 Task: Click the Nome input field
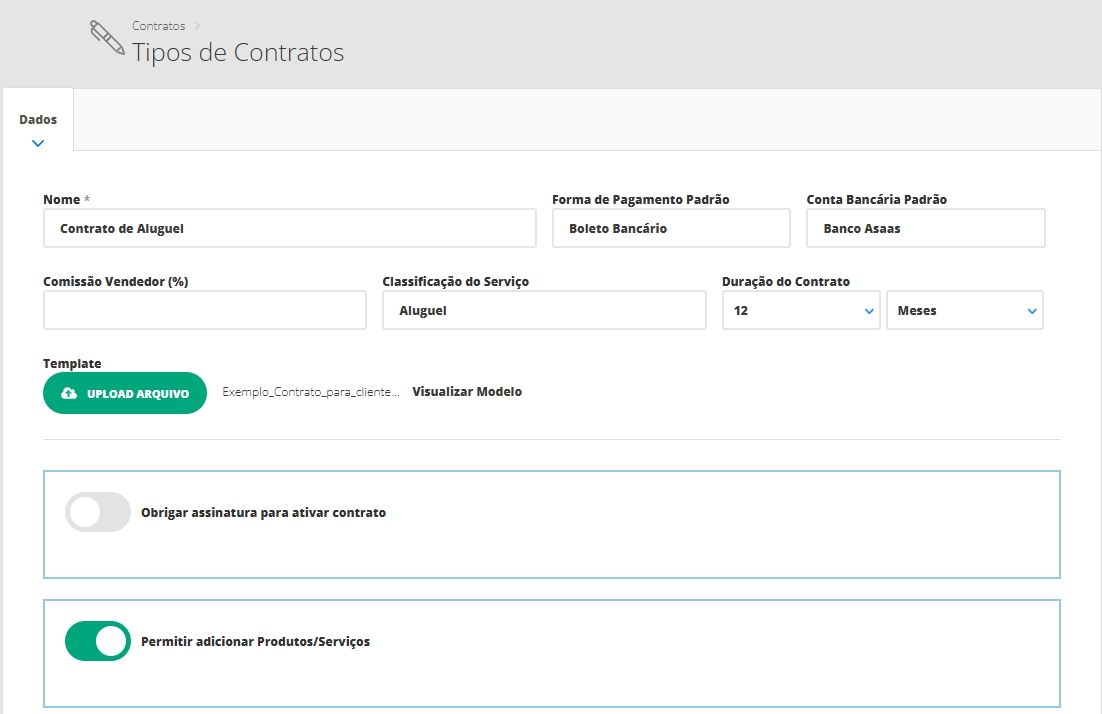click(290, 228)
